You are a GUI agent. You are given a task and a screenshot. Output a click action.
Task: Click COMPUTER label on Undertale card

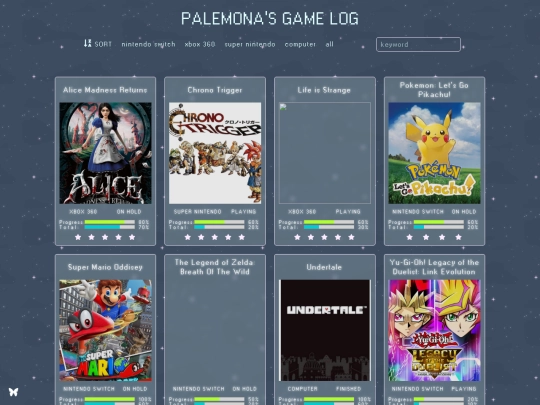[x=302, y=389]
